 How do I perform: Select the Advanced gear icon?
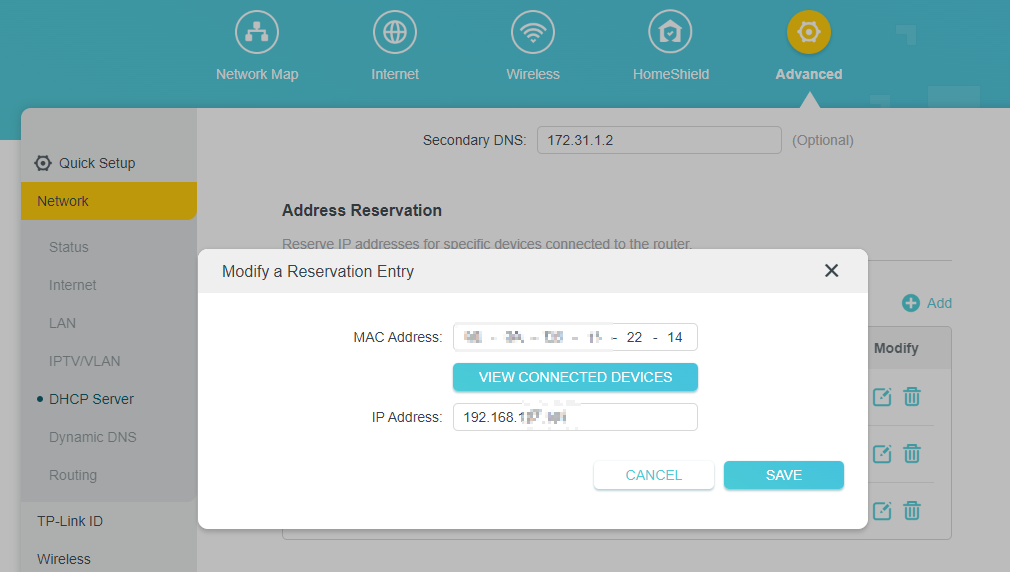(808, 32)
